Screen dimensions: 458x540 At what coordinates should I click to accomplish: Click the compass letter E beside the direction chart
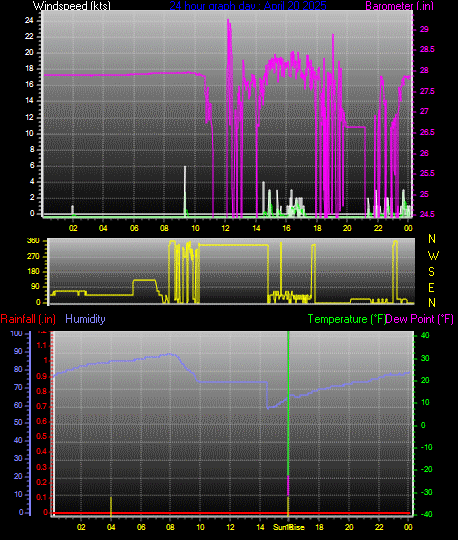[x=431, y=288]
